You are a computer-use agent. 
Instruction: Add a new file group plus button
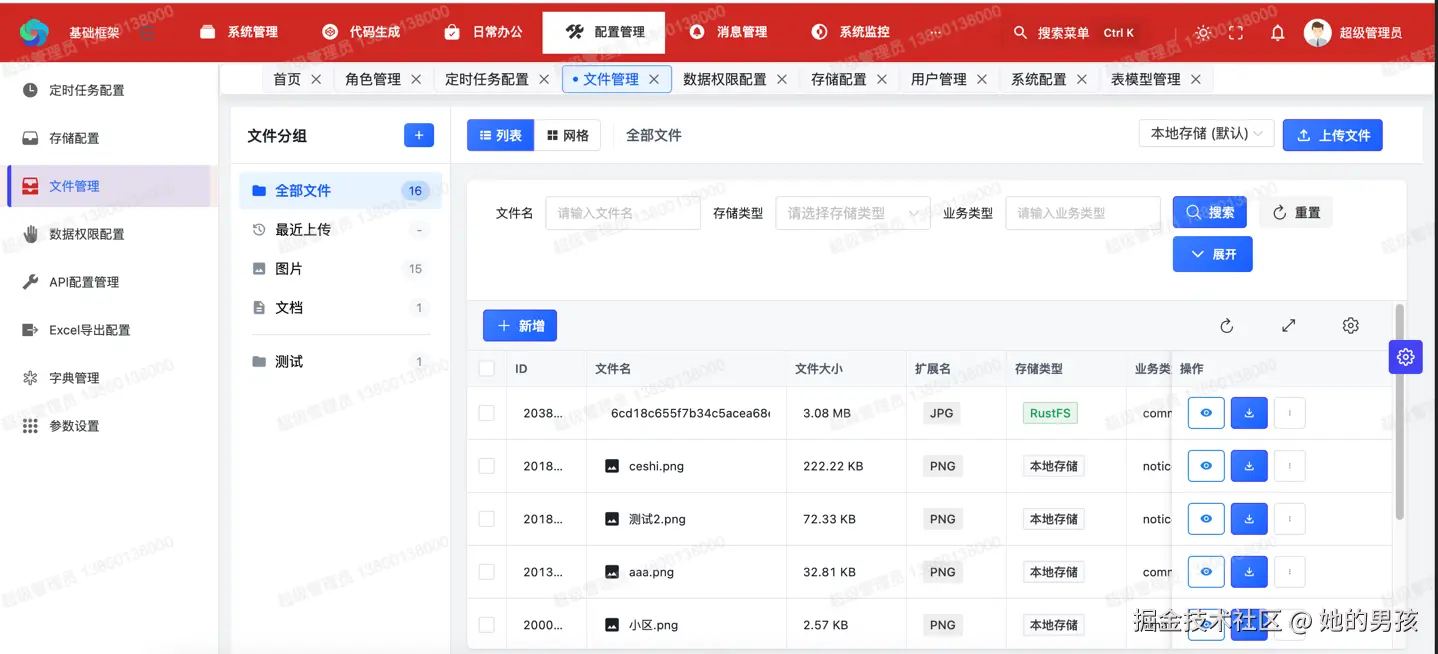point(419,135)
